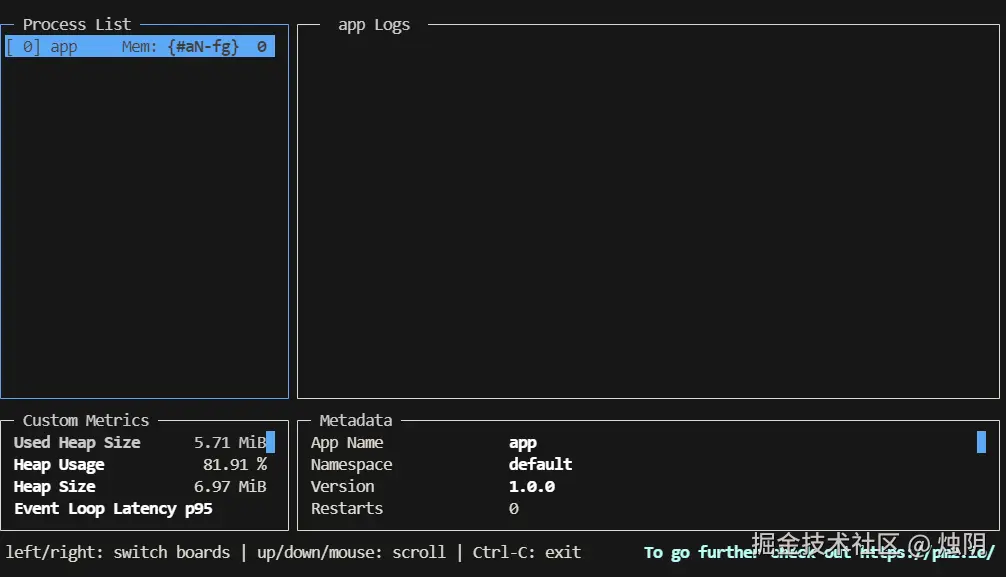The image size is (1006, 577).
Task: Click the 'default' namespace value
Action: 540,464
